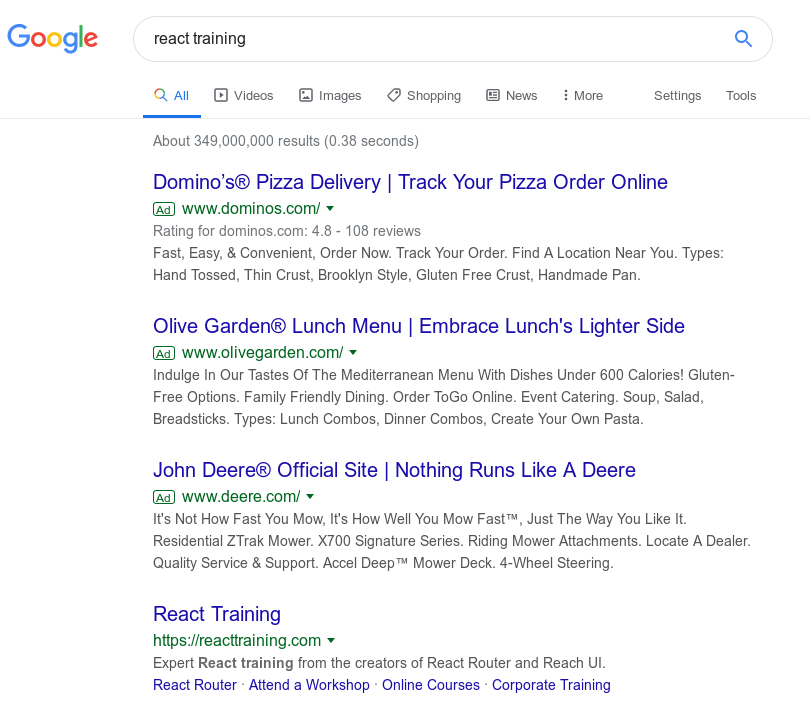Viewport: 810px width, 714px height.
Task: Click the Online Courses sitelink
Action: (431, 685)
